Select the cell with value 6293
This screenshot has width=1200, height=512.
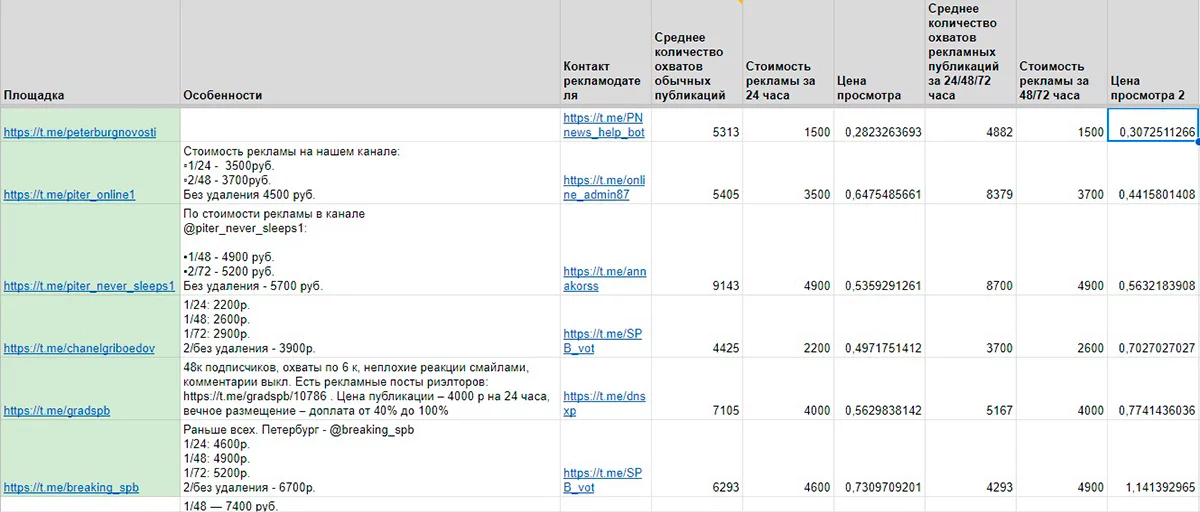(695, 458)
